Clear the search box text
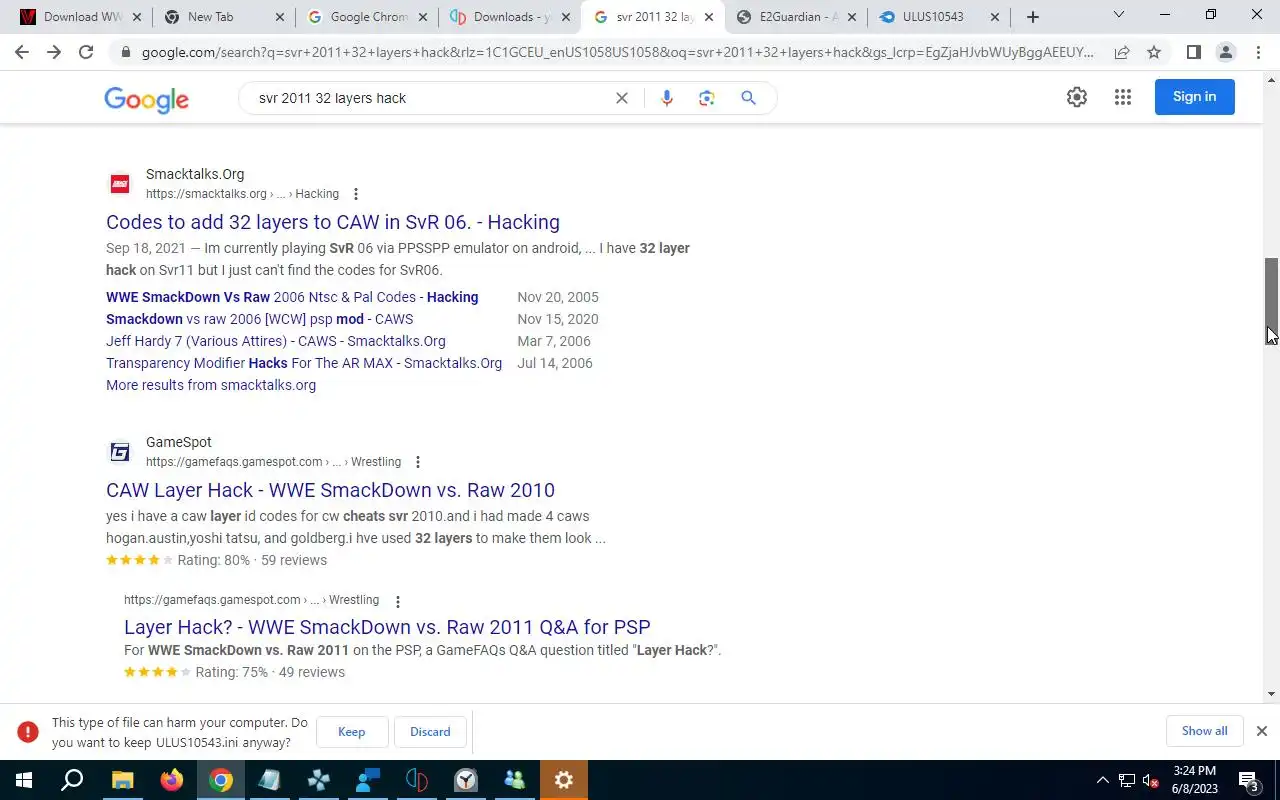This screenshot has height=800, width=1280. (x=621, y=98)
